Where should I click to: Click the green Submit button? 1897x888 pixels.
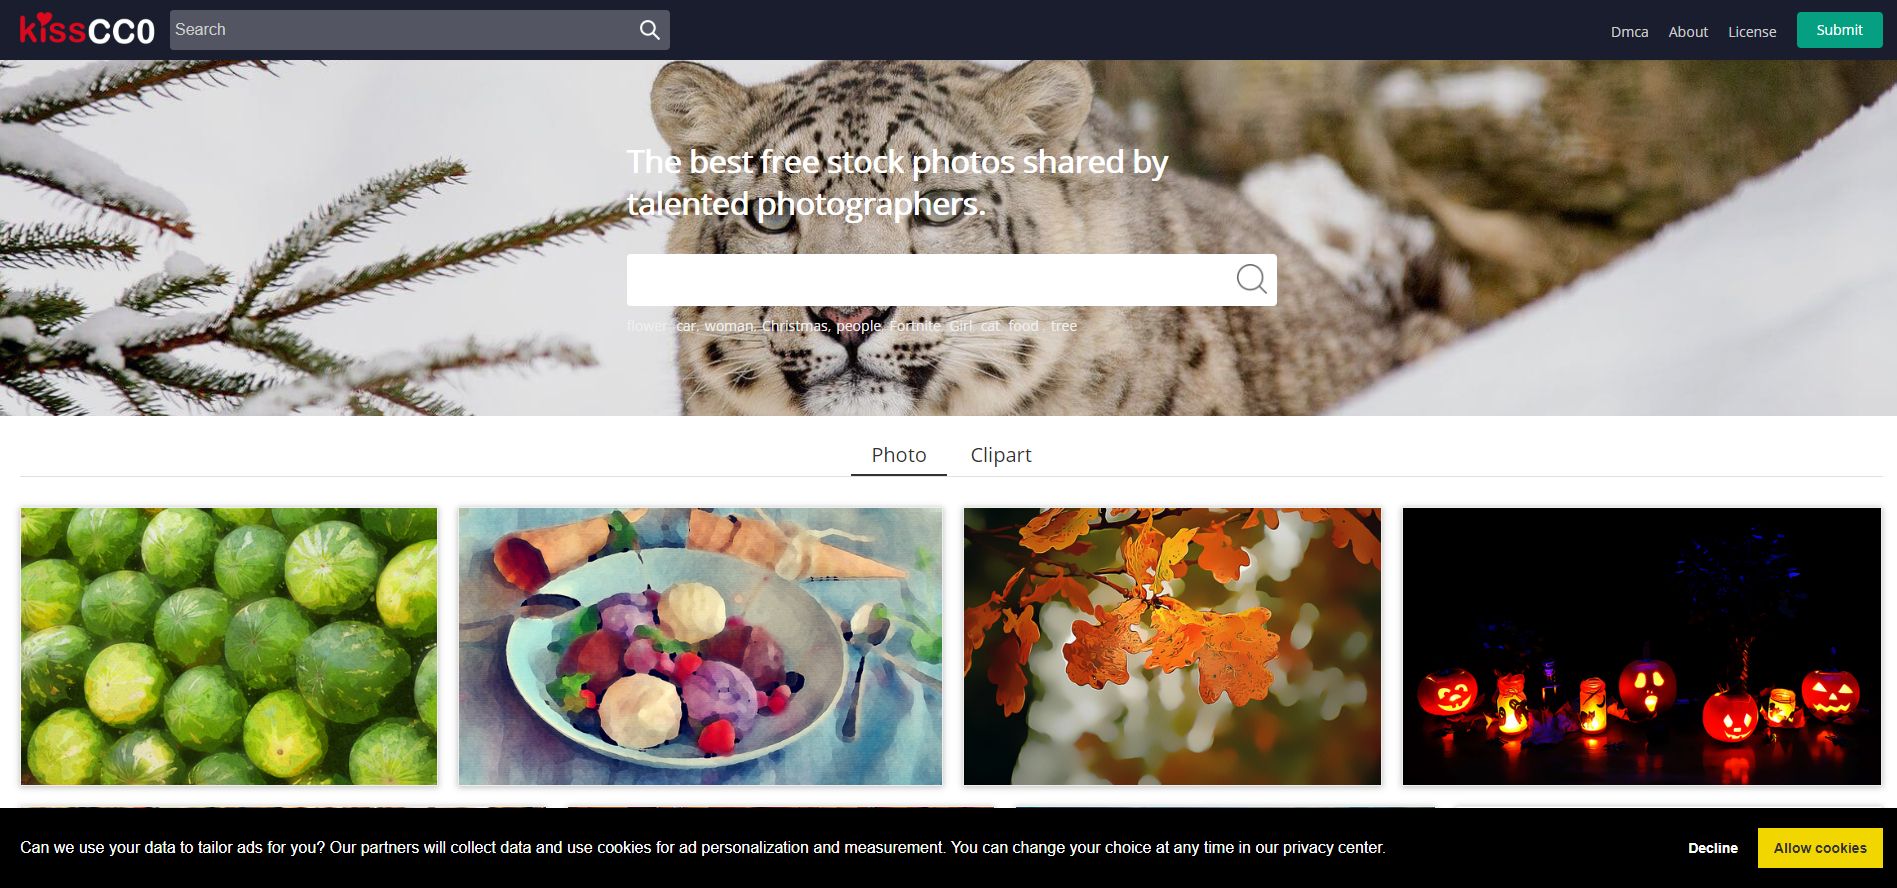coord(1839,30)
